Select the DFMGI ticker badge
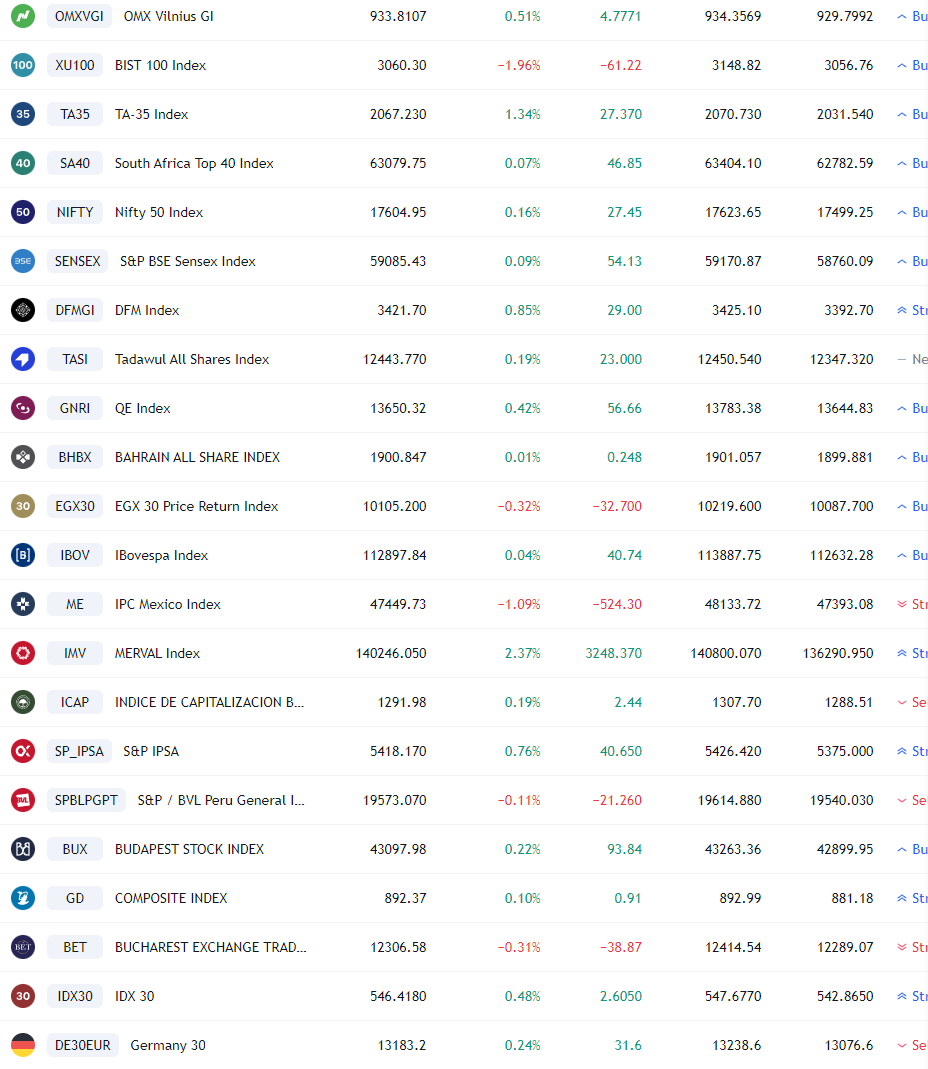This screenshot has height=1069, width=928. [75, 310]
